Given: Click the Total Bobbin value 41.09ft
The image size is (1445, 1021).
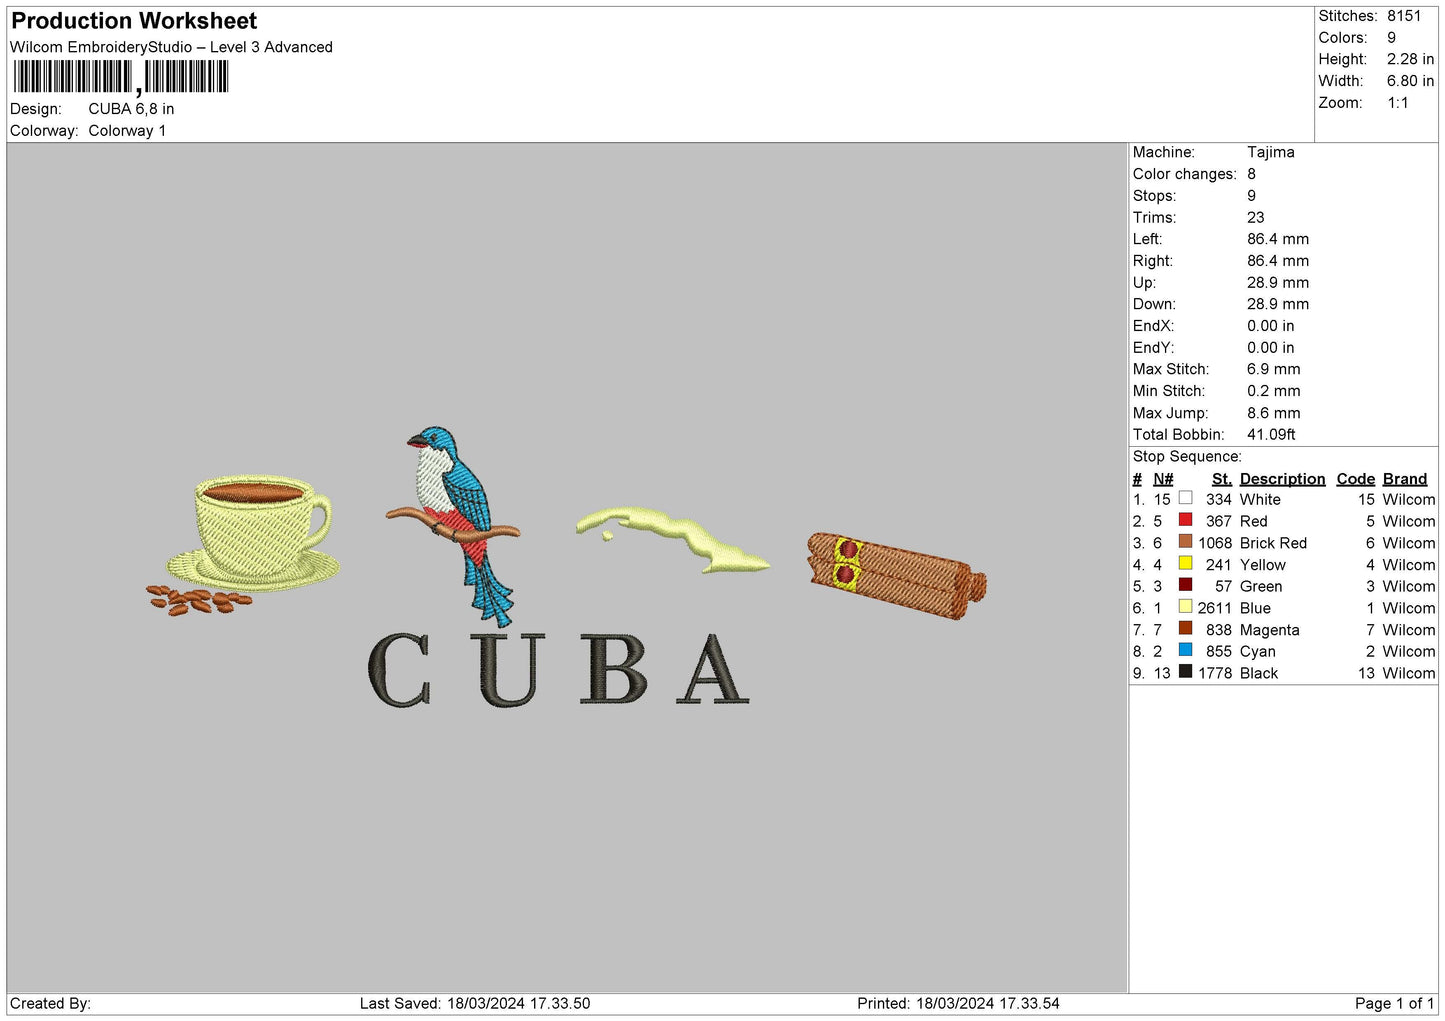Looking at the screenshot, I should [1271, 435].
